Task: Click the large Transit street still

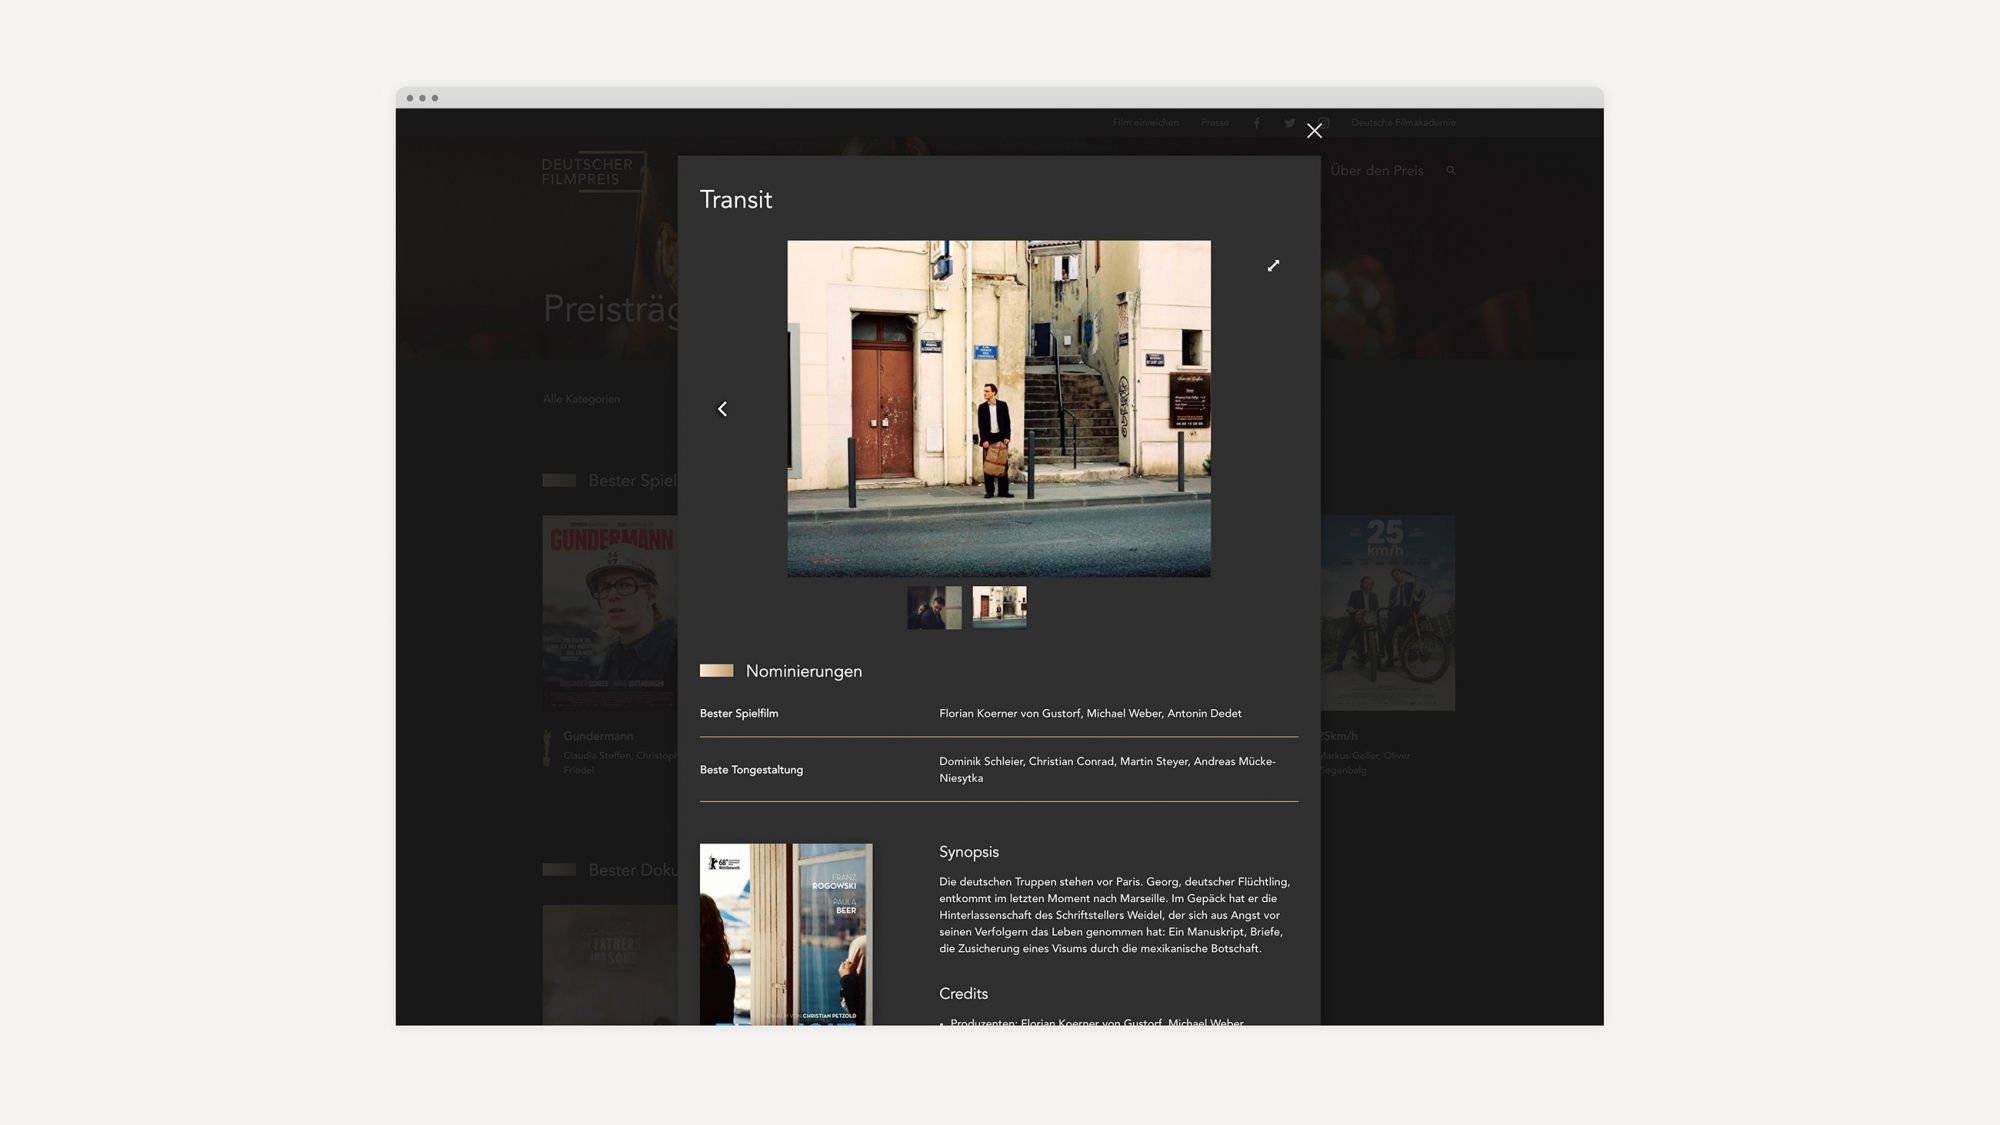Action: tap(999, 408)
